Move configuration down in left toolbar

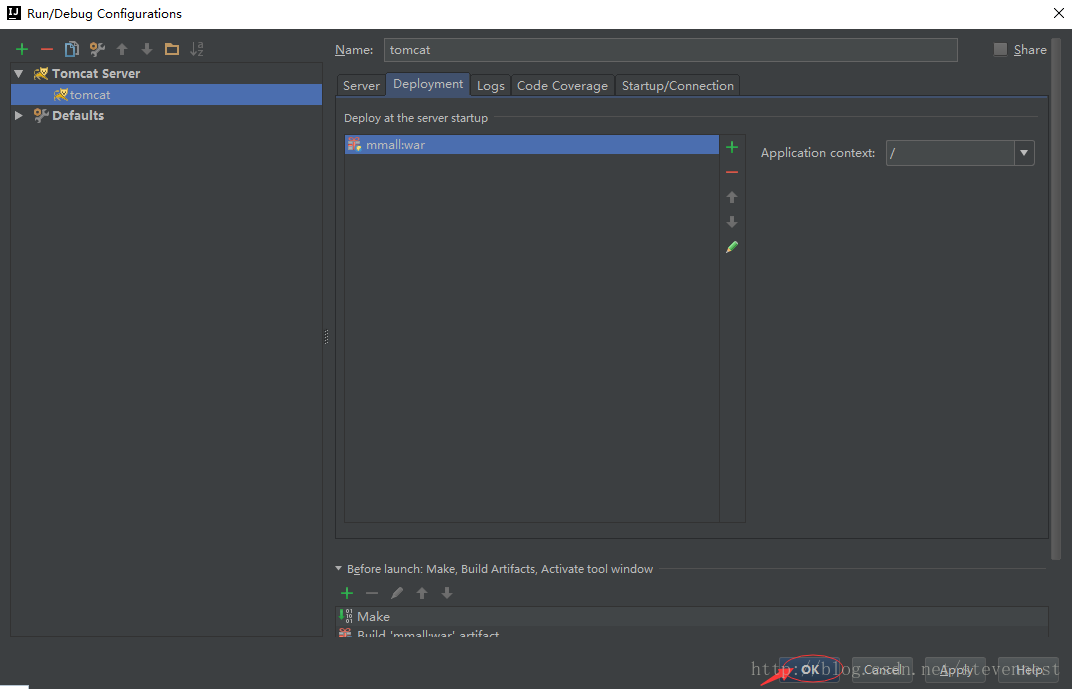pyautogui.click(x=146, y=49)
